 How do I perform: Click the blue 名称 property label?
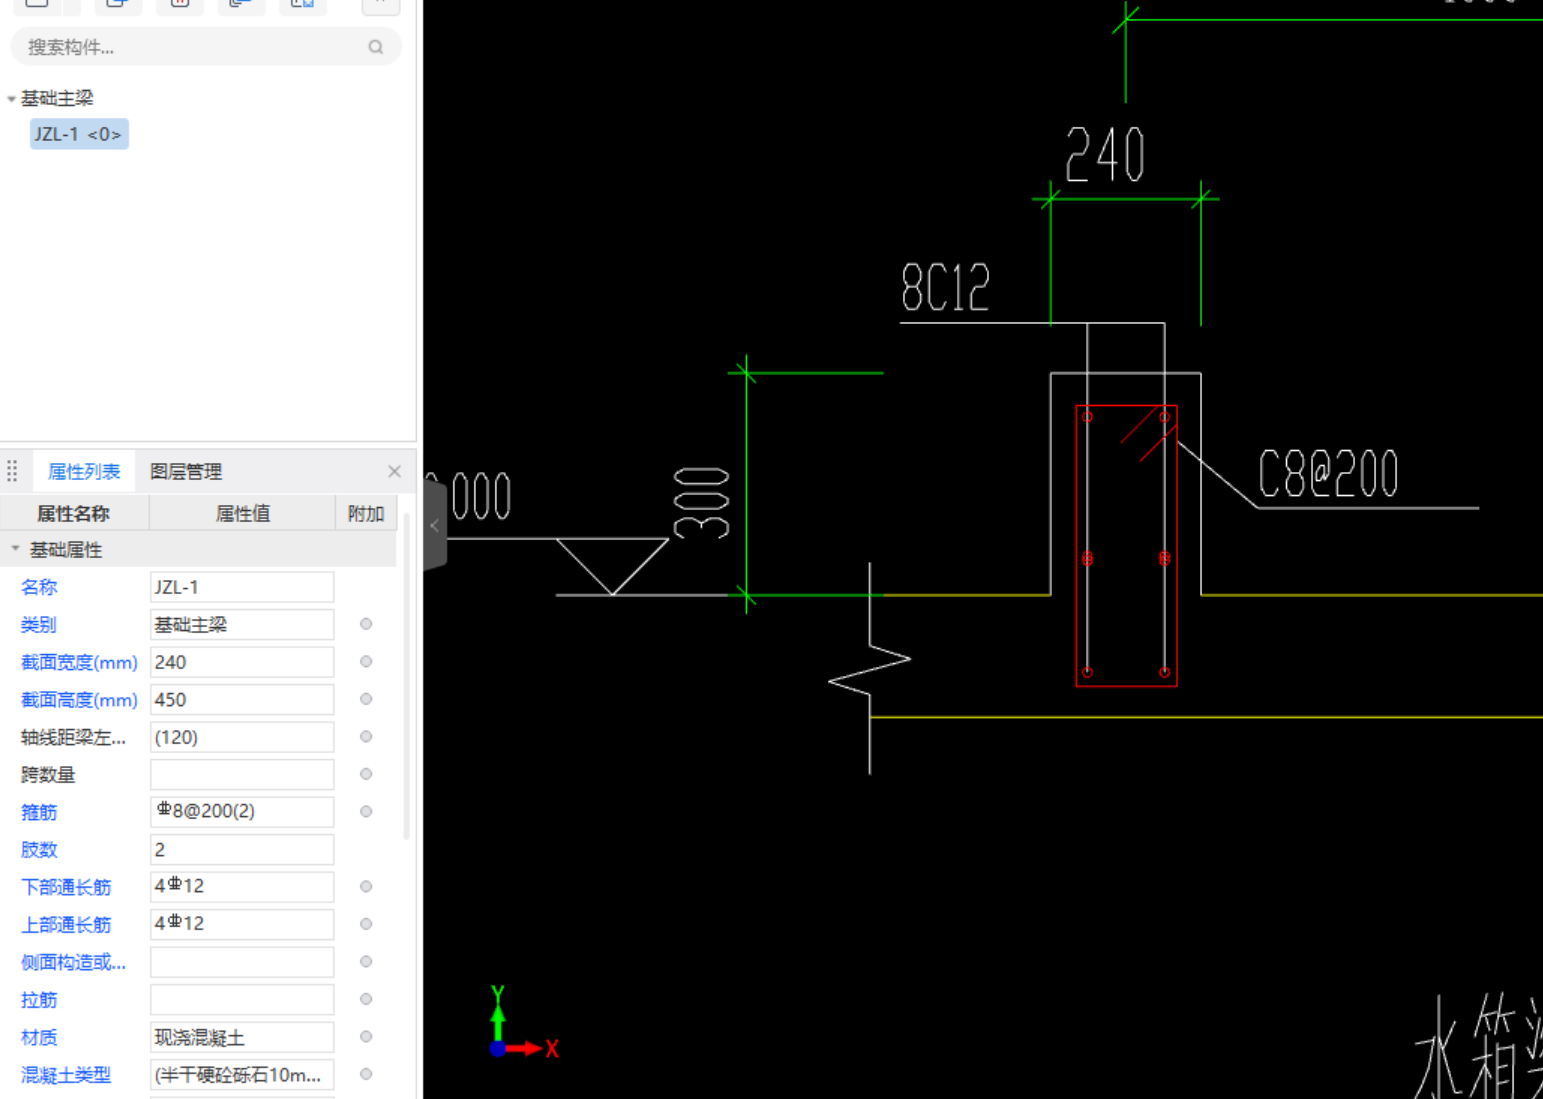pos(39,587)
